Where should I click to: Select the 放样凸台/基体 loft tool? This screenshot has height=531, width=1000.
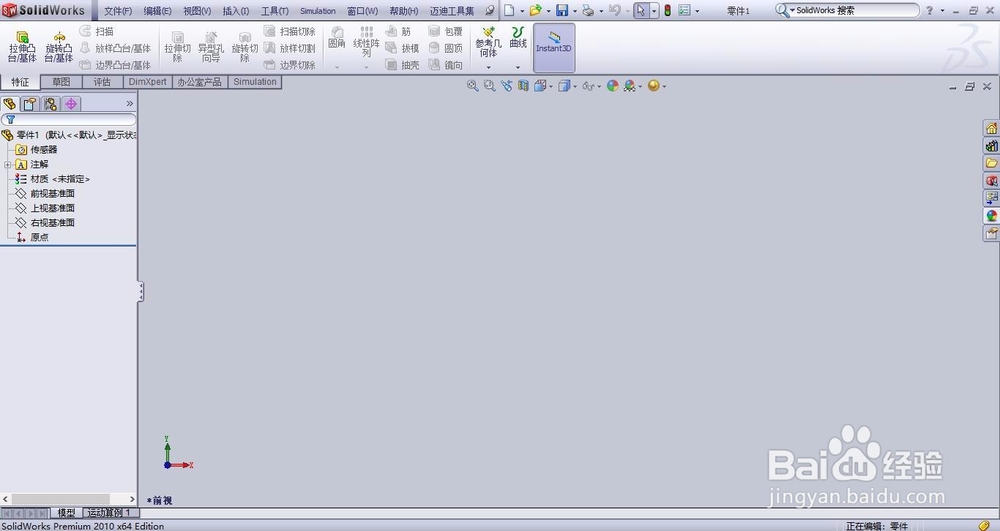[x=115, y=48]
